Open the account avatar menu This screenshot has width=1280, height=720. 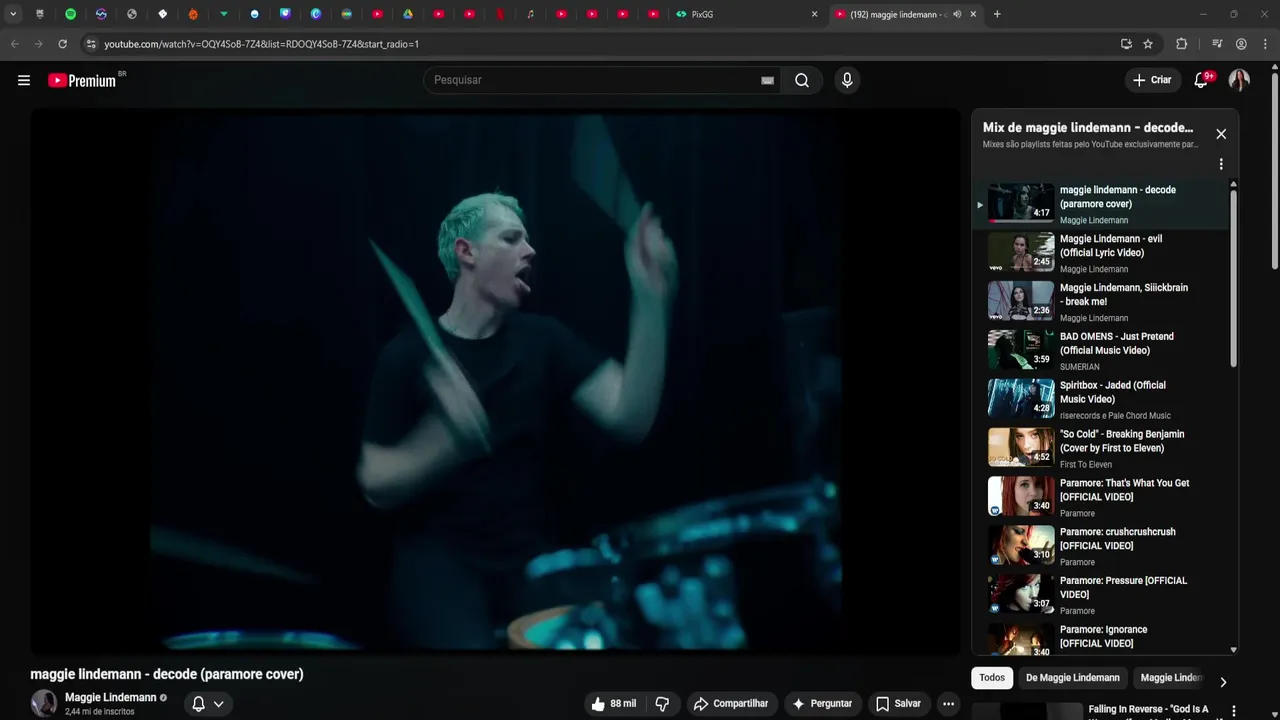point(1239,80)
